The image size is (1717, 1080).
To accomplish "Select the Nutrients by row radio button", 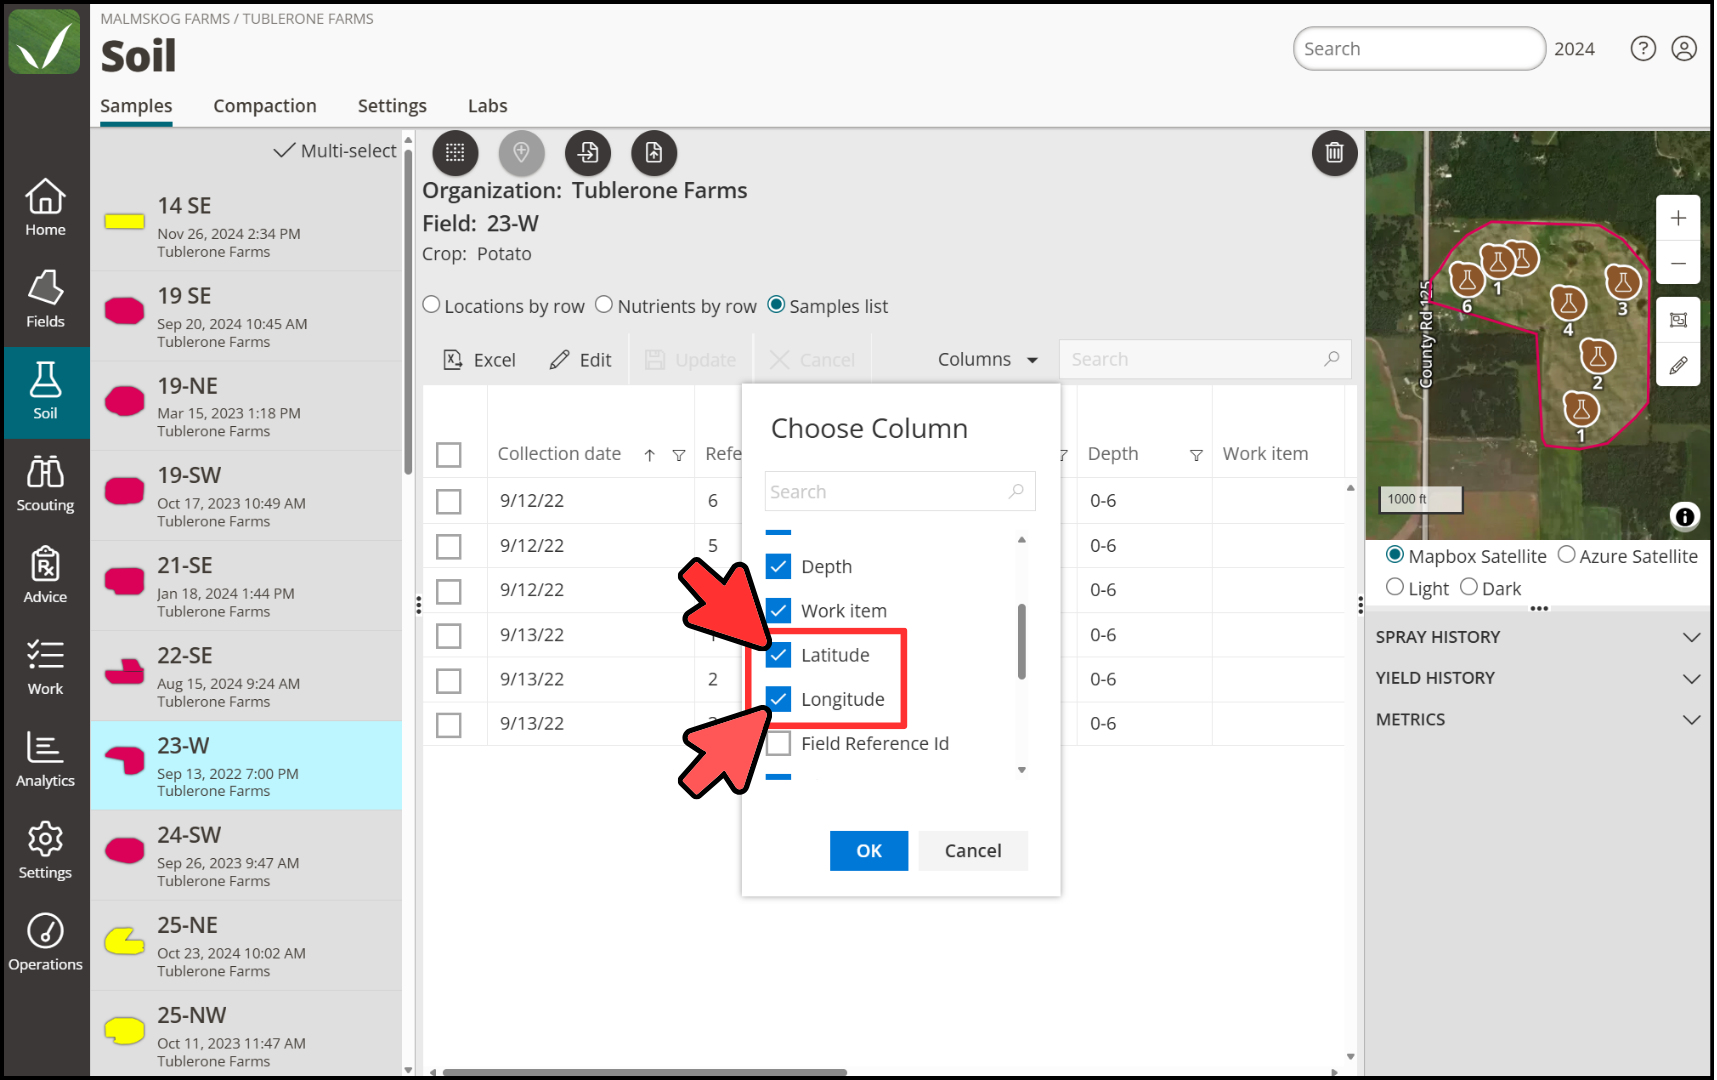I will point(604,304).
